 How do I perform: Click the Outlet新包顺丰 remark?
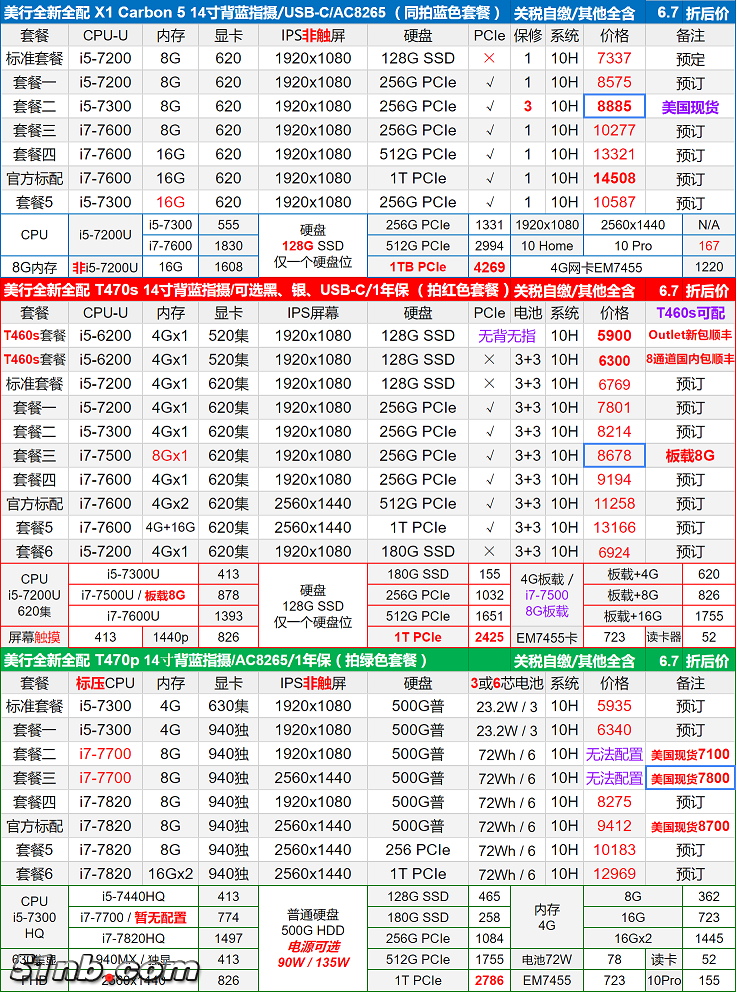[x=690, y=335]
